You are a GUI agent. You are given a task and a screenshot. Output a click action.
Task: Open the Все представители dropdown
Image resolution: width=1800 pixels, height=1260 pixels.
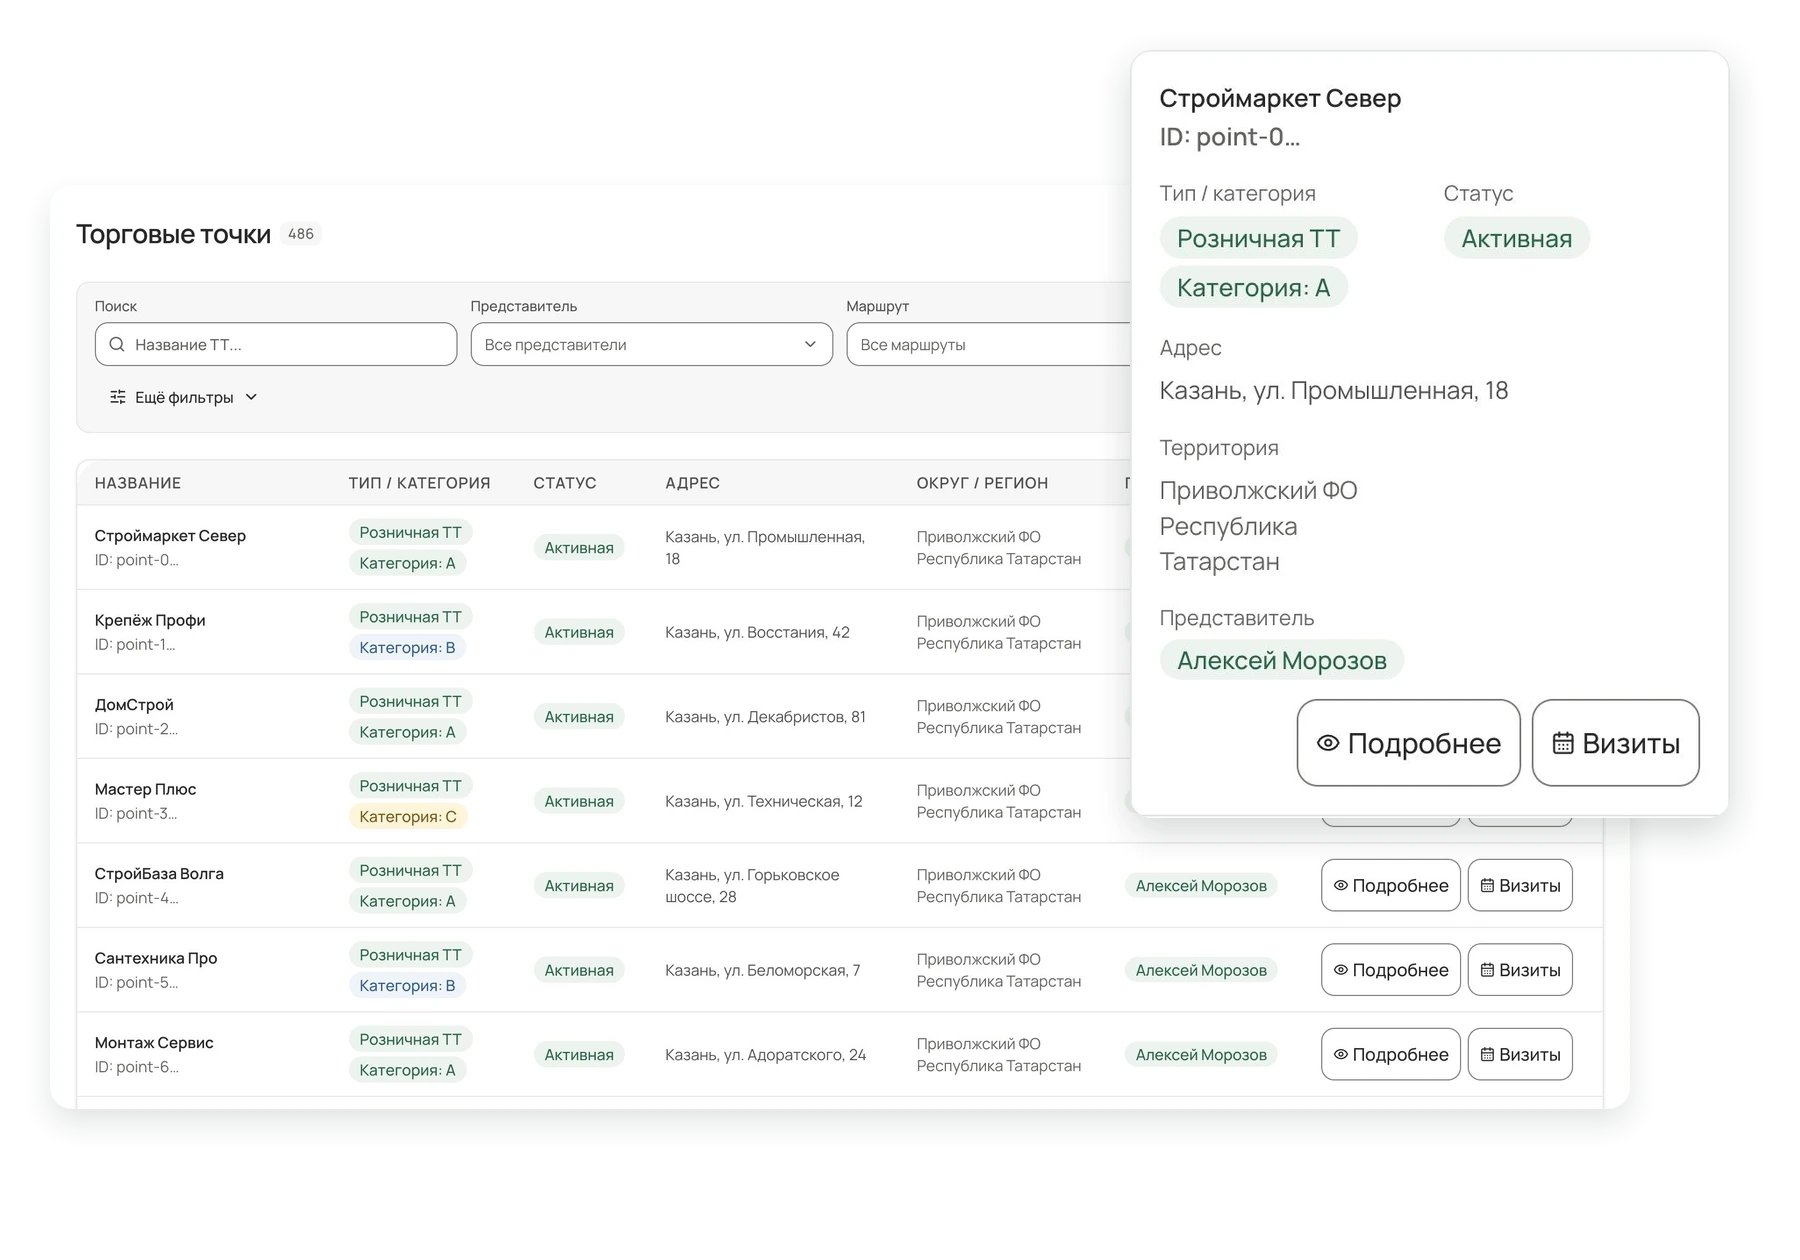pyautogui.click(x=651, y=344)
